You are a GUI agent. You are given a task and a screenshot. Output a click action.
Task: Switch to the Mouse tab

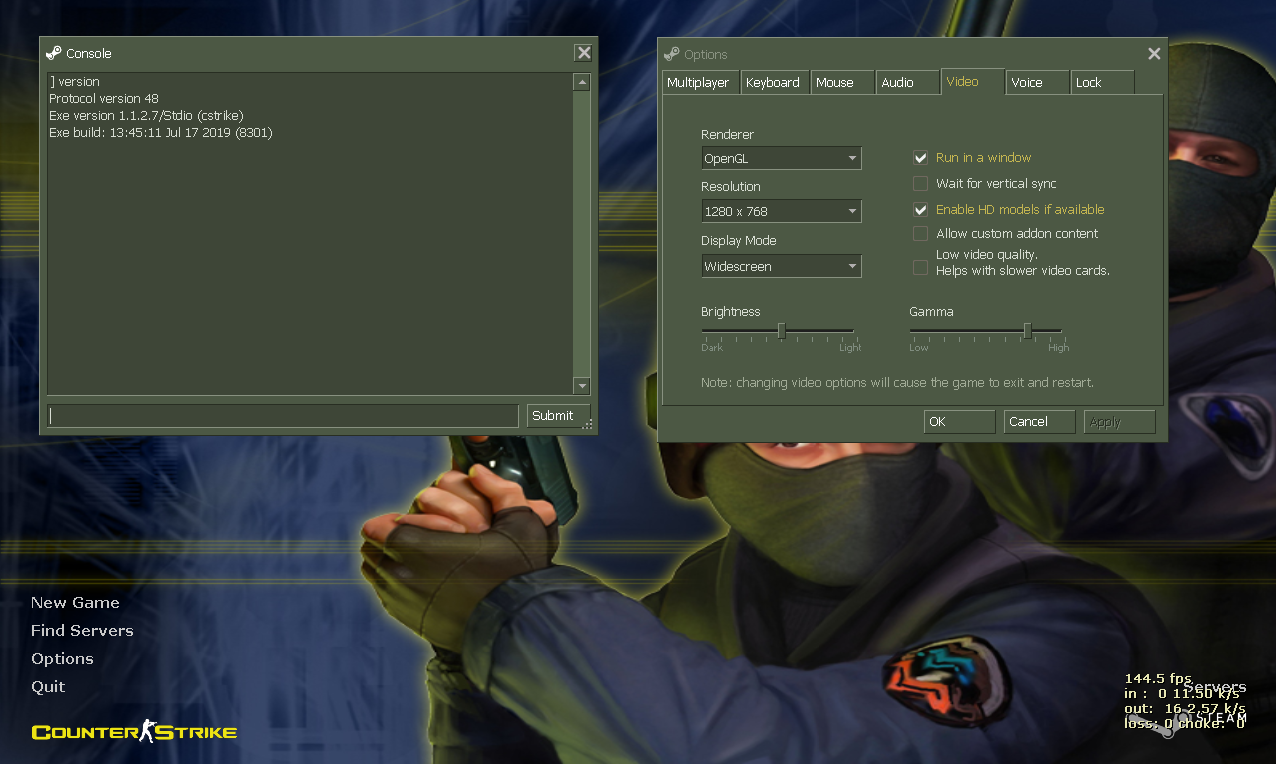click(x=842, y=82)
